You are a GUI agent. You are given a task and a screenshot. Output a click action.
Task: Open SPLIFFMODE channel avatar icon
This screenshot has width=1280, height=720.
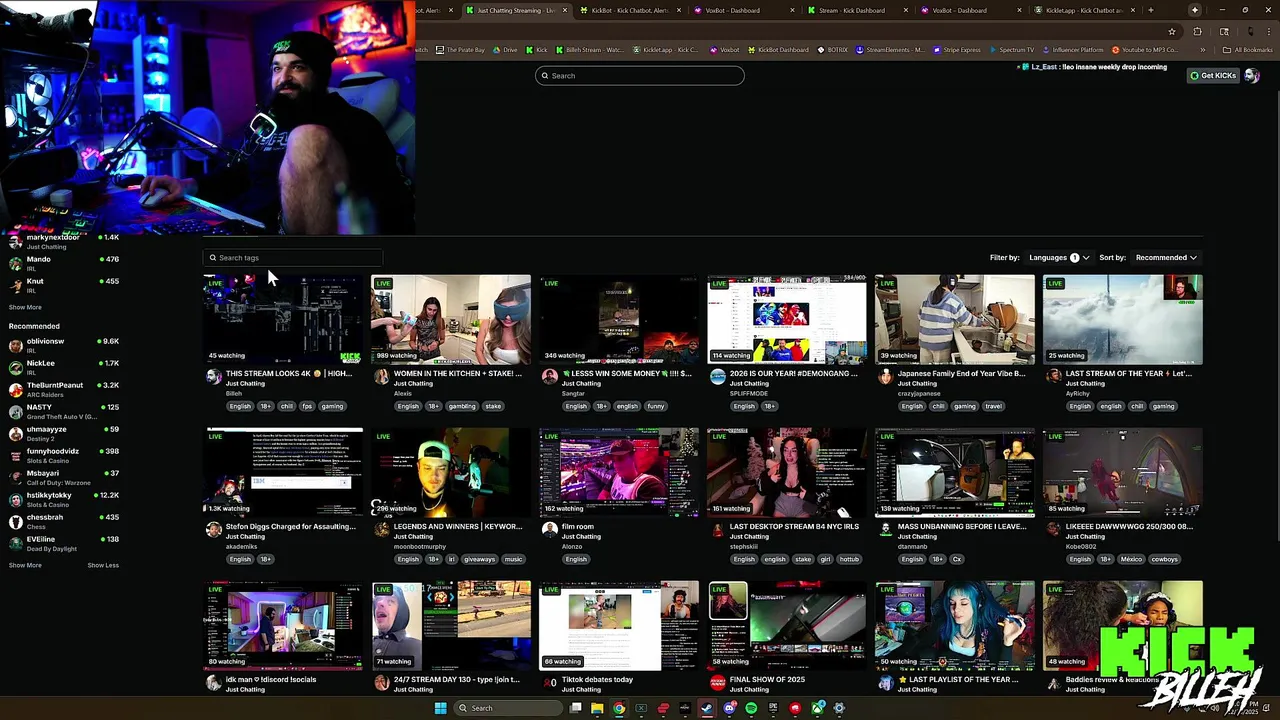click(x=717, y=376)
